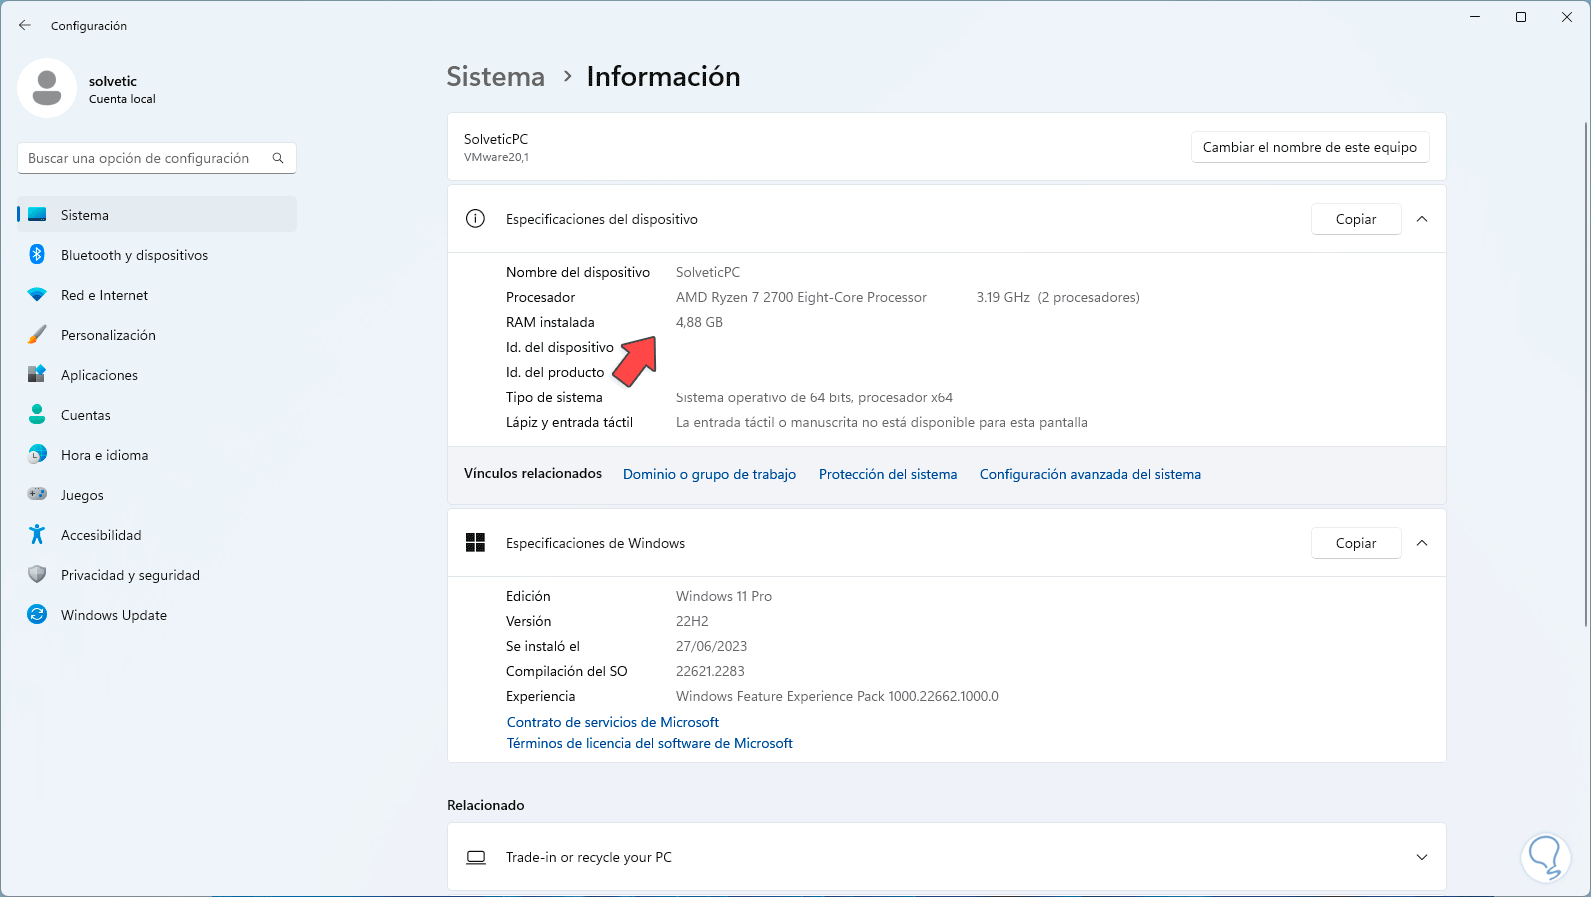Click Cambiar el nombre de este equipo

tap(1309, 147)
